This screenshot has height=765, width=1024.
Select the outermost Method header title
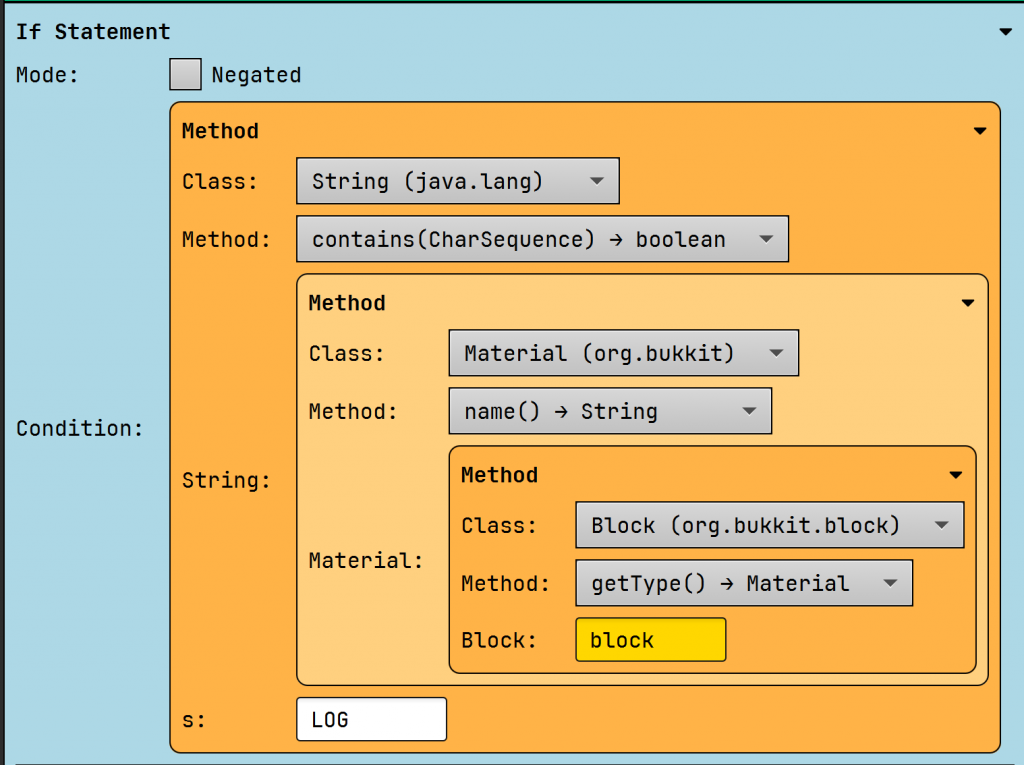click(220, 131)
